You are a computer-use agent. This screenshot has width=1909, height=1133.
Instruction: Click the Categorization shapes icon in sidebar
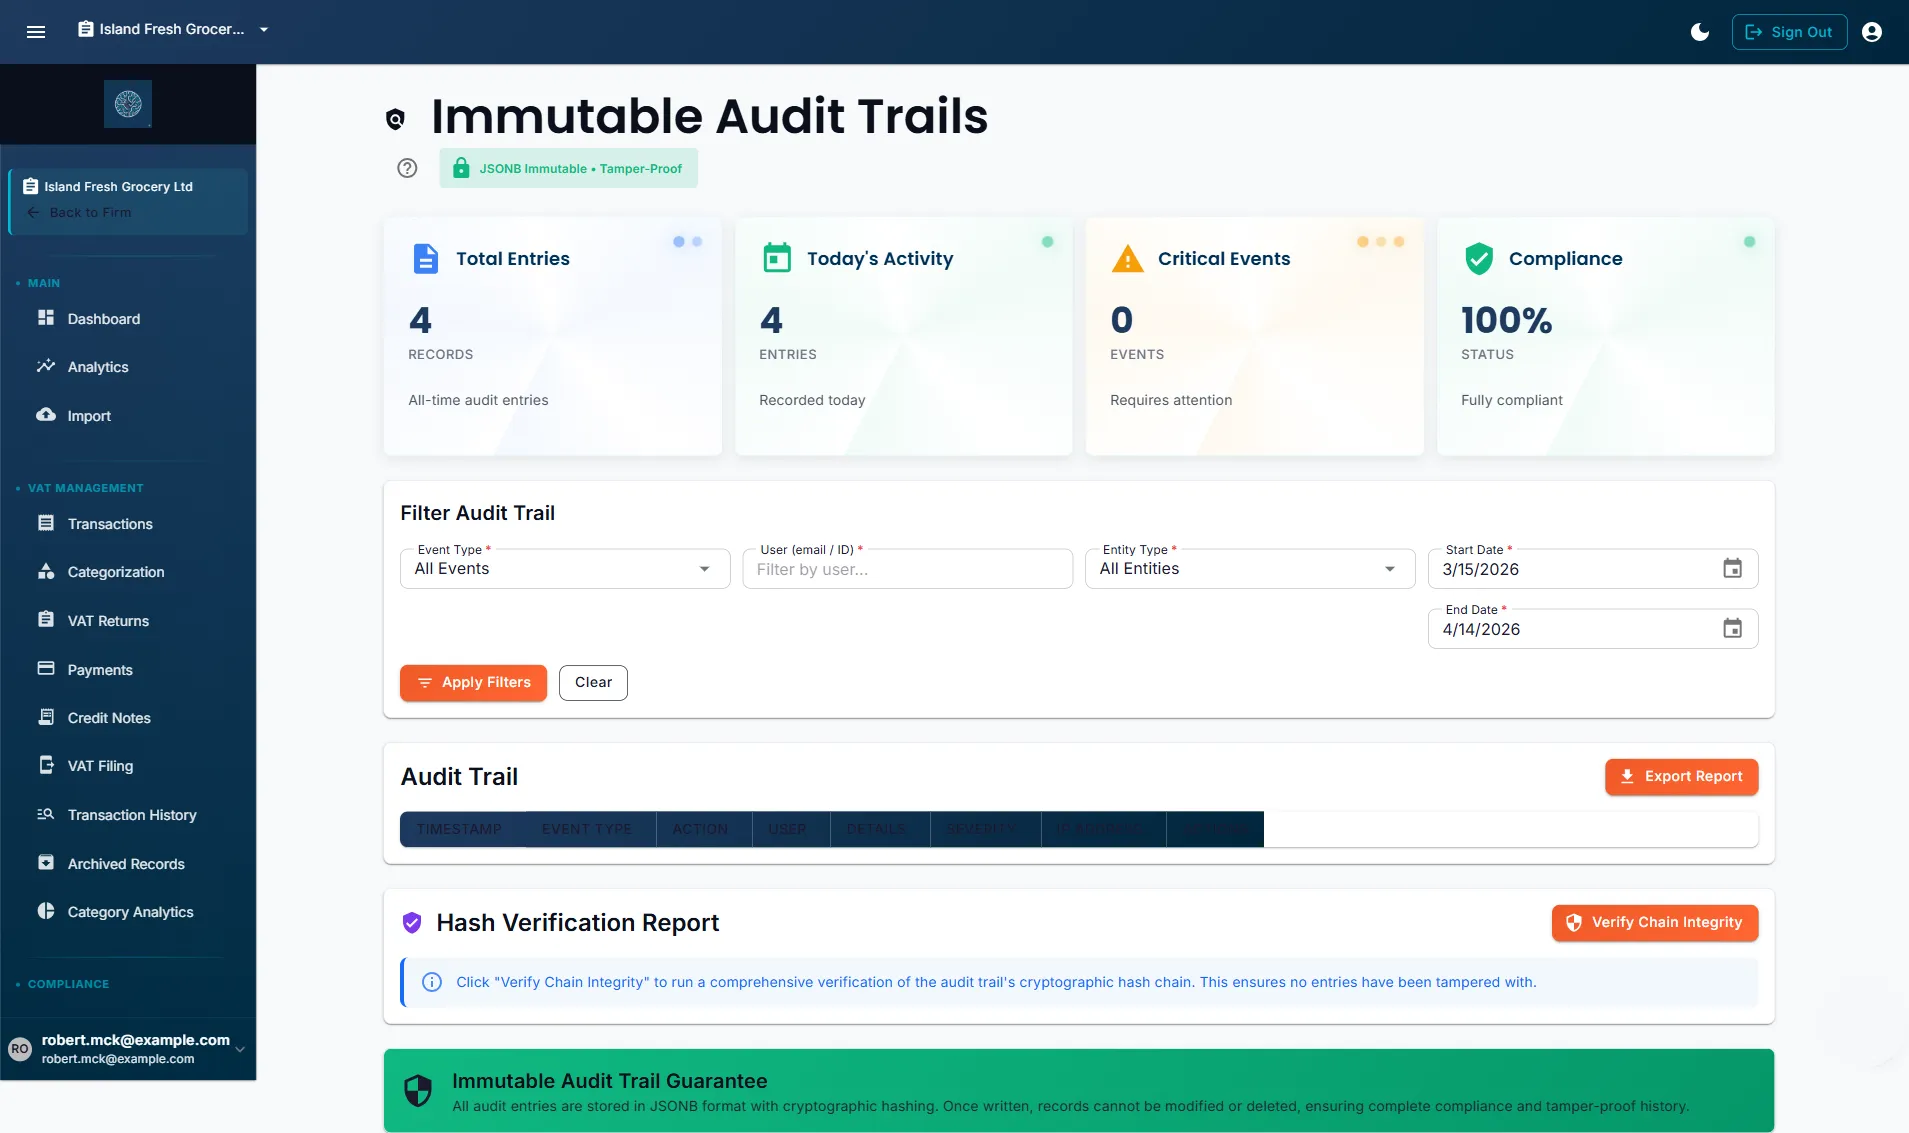tap(46, 571)
